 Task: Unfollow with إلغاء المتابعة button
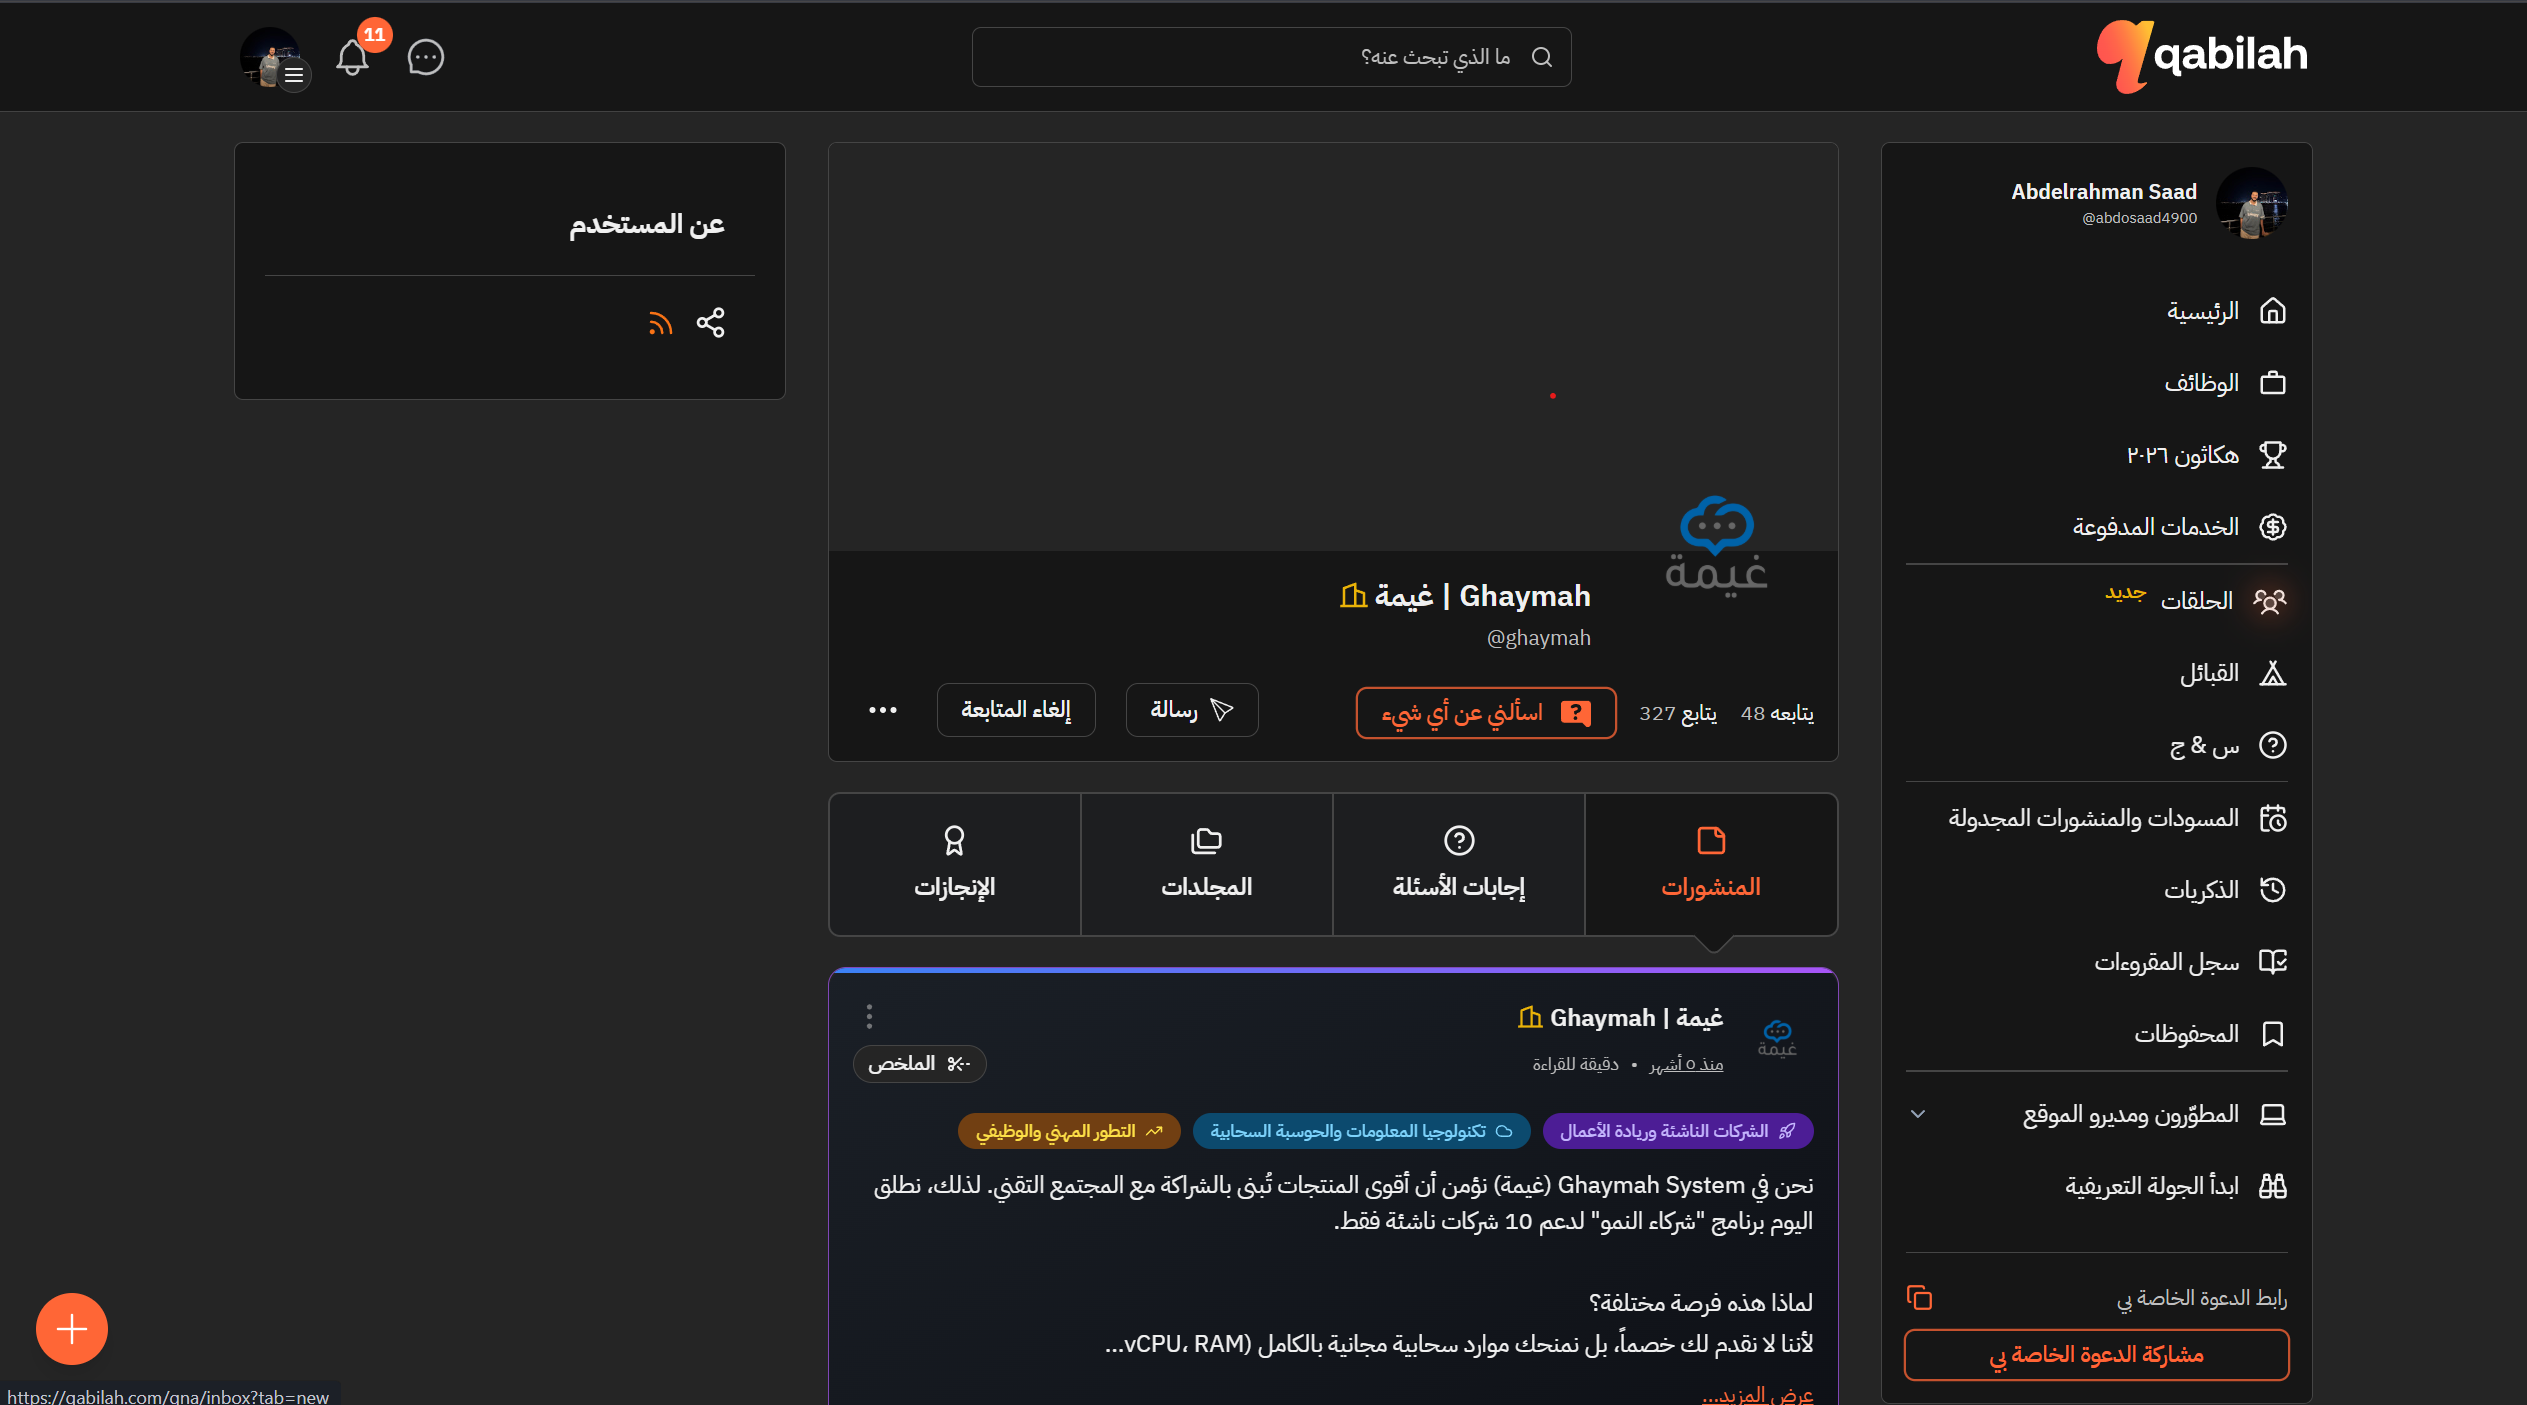pos(1016,710)
